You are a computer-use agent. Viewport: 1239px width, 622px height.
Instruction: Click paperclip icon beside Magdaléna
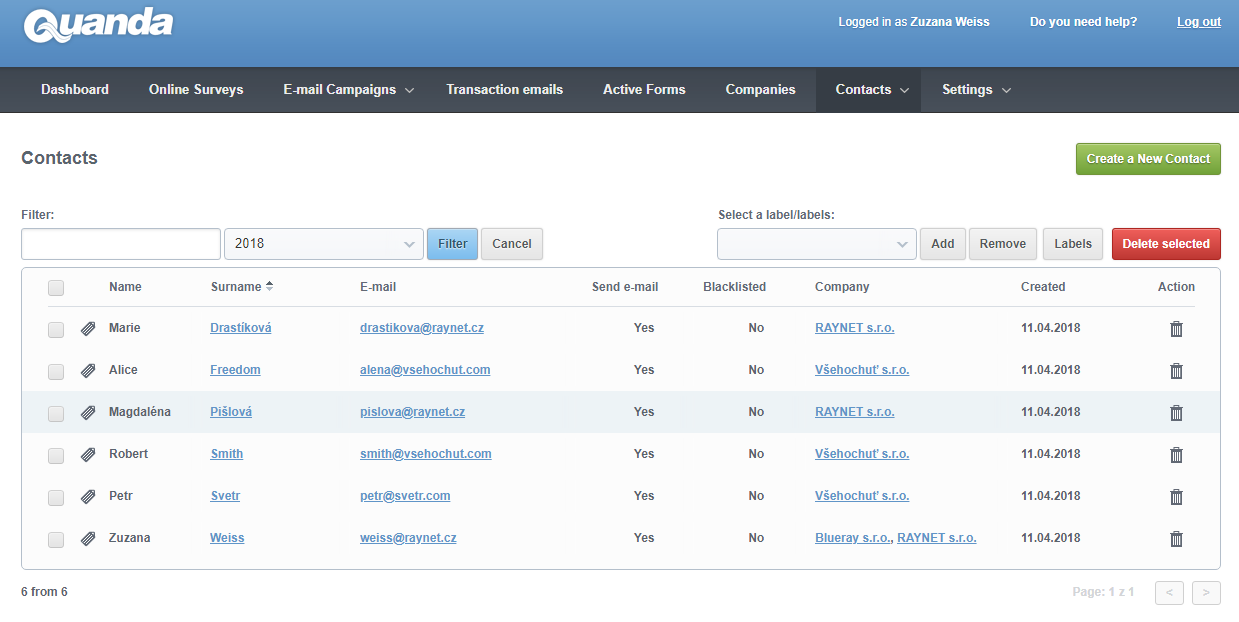[88, 413]
